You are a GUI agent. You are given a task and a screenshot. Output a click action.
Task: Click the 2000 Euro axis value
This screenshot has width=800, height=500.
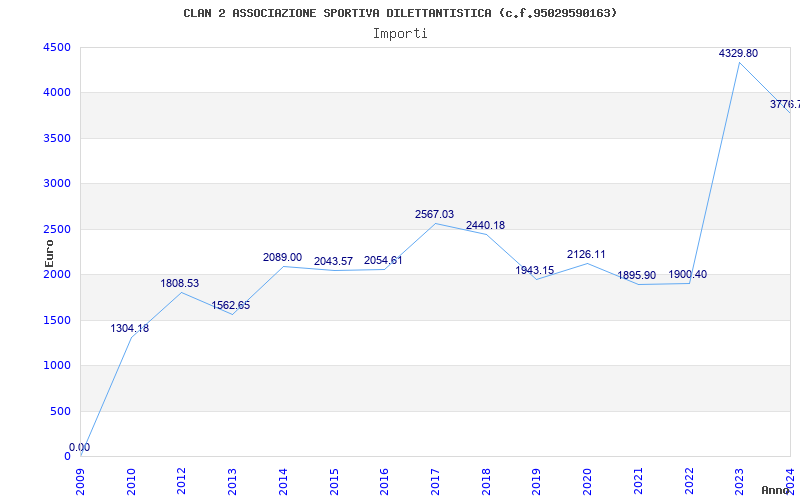pos(57,274)
